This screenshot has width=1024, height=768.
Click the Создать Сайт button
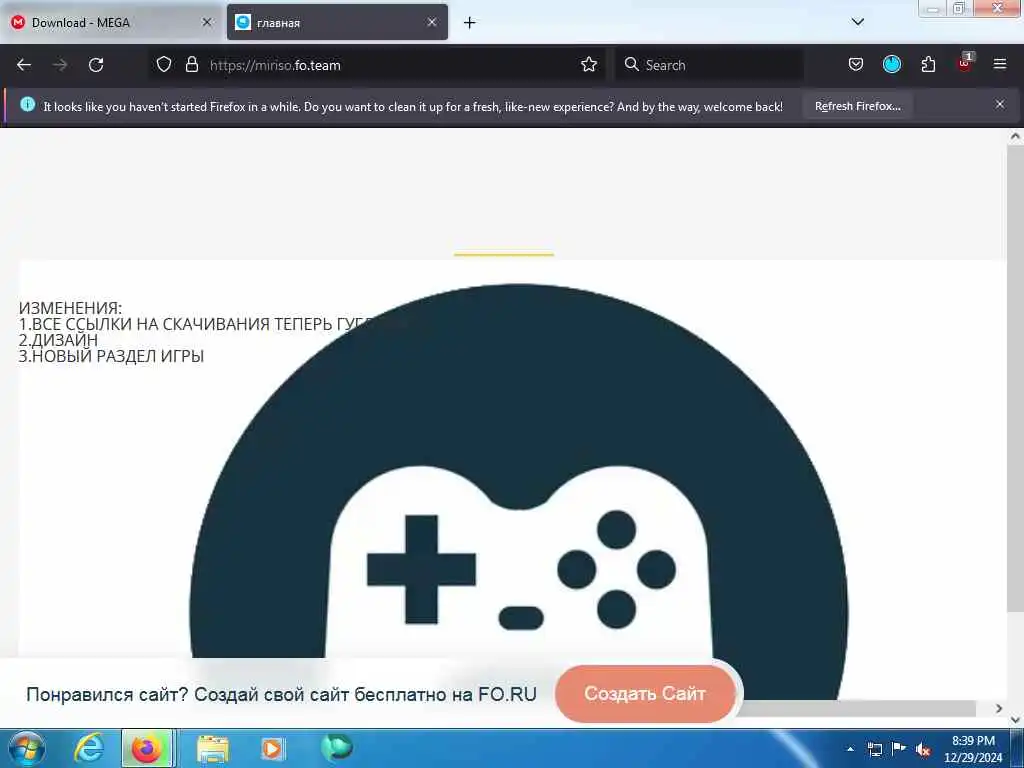(645, 694)
